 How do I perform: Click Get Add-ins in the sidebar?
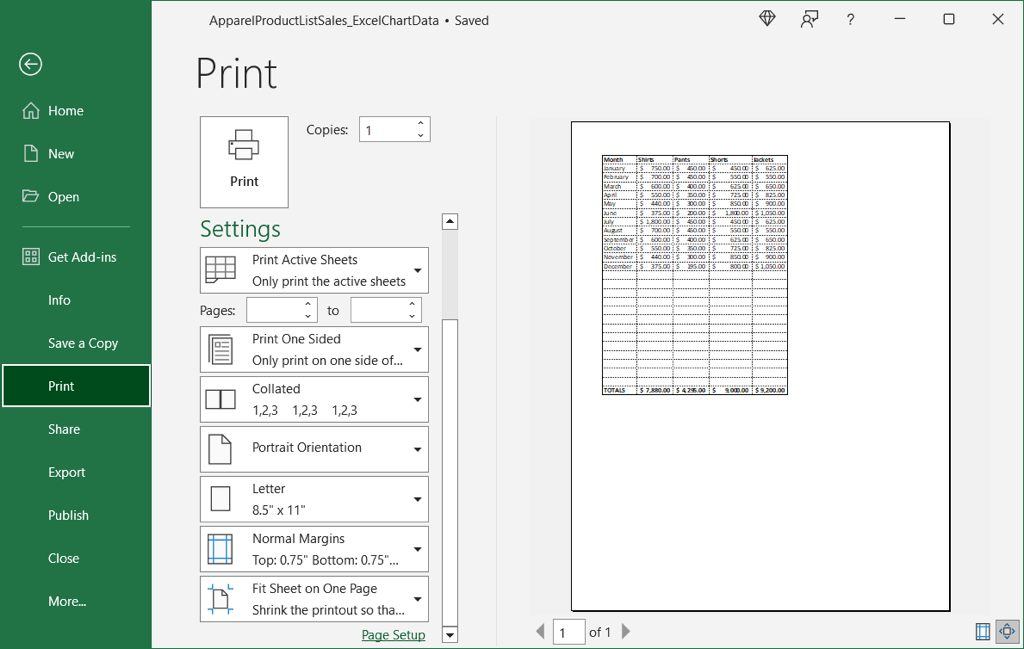(82, 257)
